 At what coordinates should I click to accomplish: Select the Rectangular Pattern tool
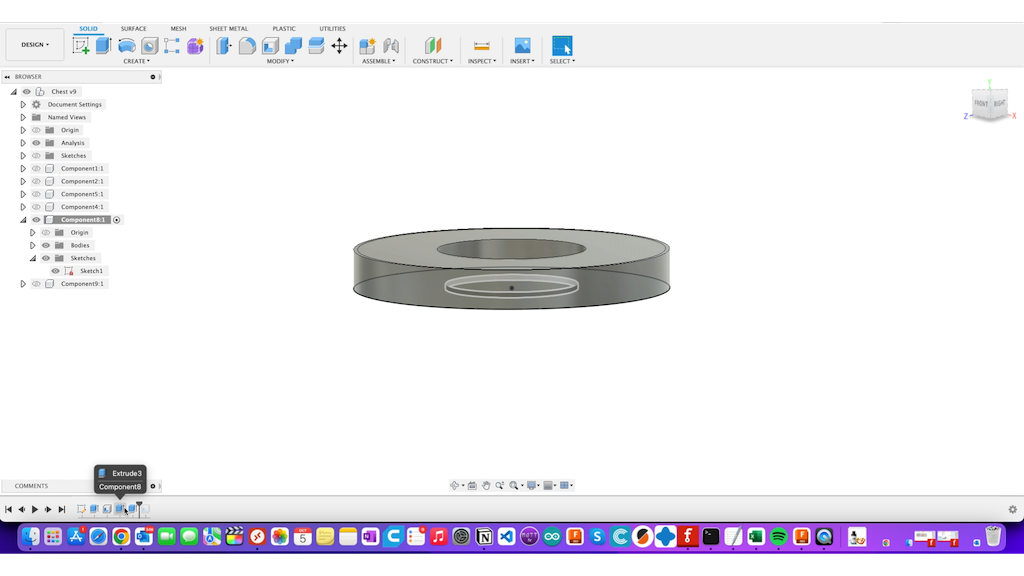coord(172,46)
